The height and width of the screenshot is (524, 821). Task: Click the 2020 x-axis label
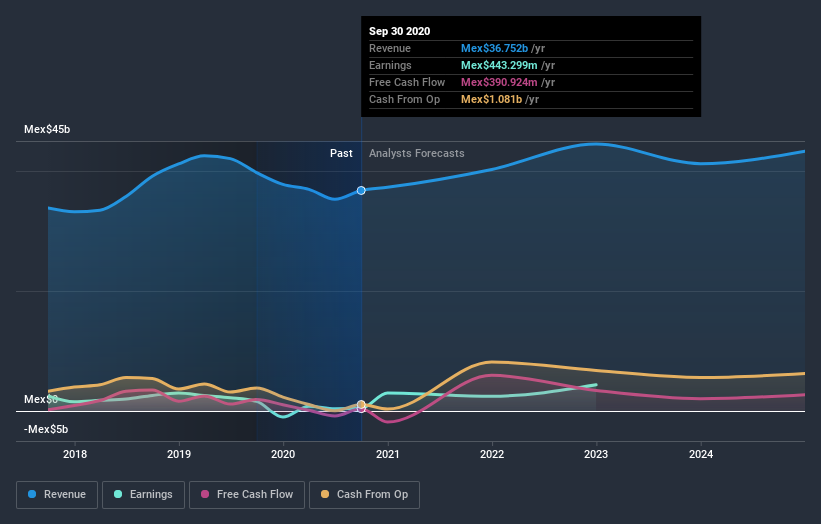283,454
